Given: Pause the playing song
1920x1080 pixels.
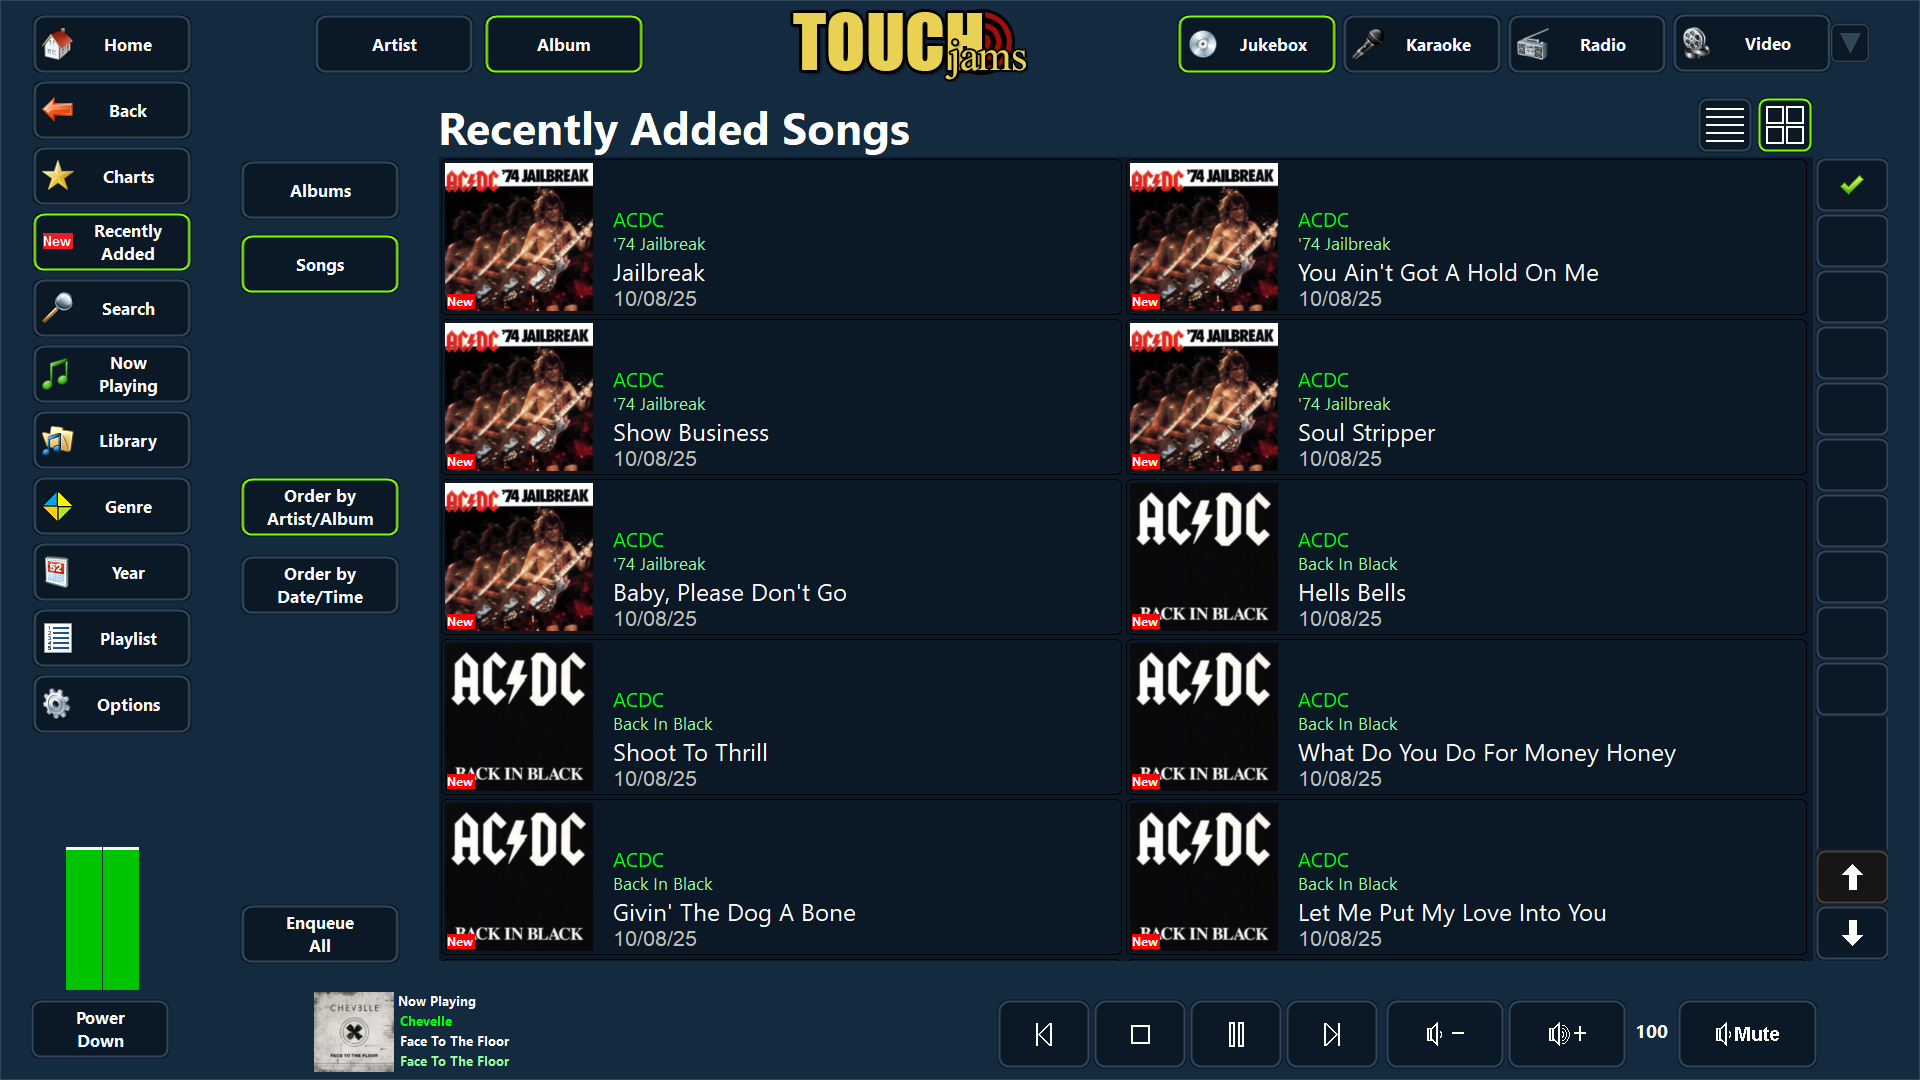Looking at the screenshot, I should 1236,1034.
